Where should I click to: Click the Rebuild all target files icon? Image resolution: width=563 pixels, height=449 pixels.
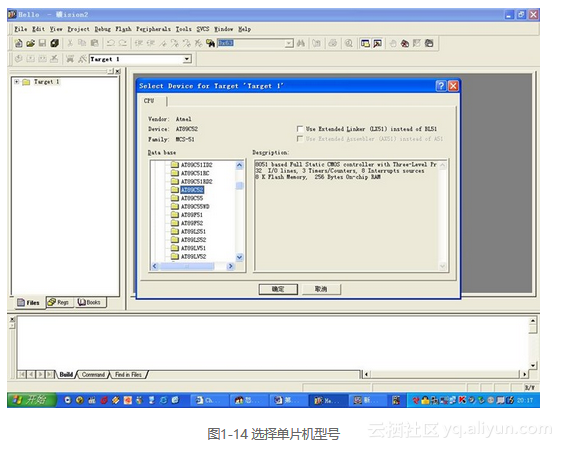click(x=42, y=59)
